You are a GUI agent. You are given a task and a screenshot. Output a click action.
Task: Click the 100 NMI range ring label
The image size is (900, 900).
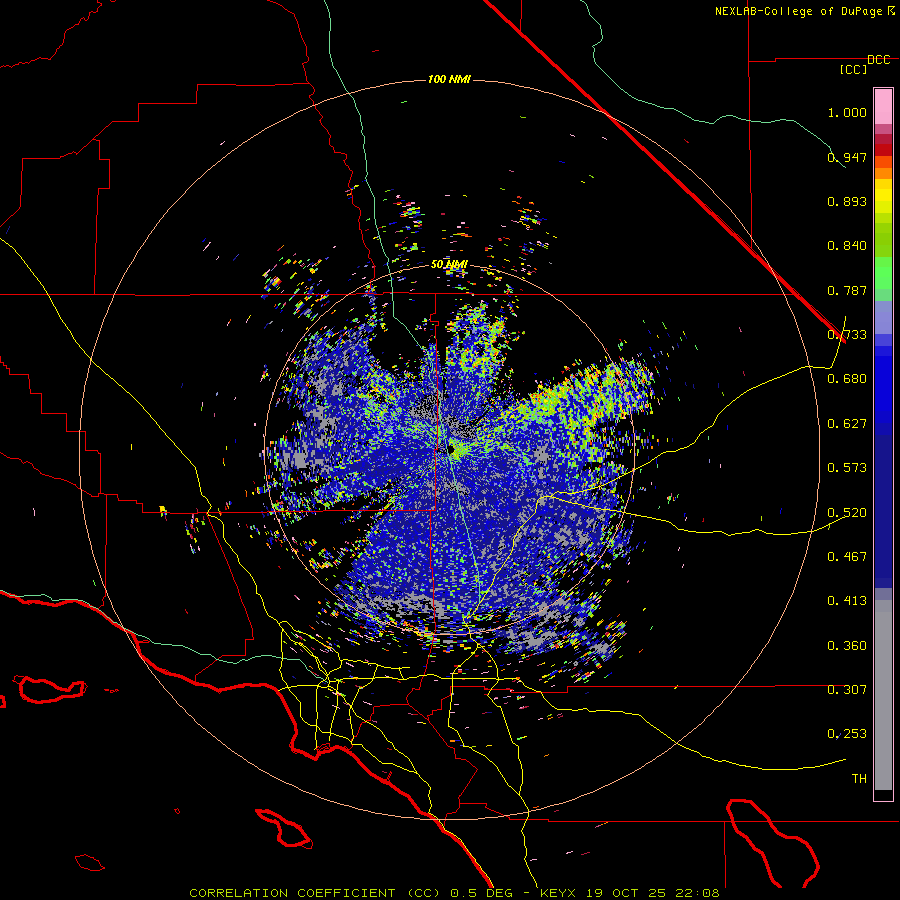449,79
